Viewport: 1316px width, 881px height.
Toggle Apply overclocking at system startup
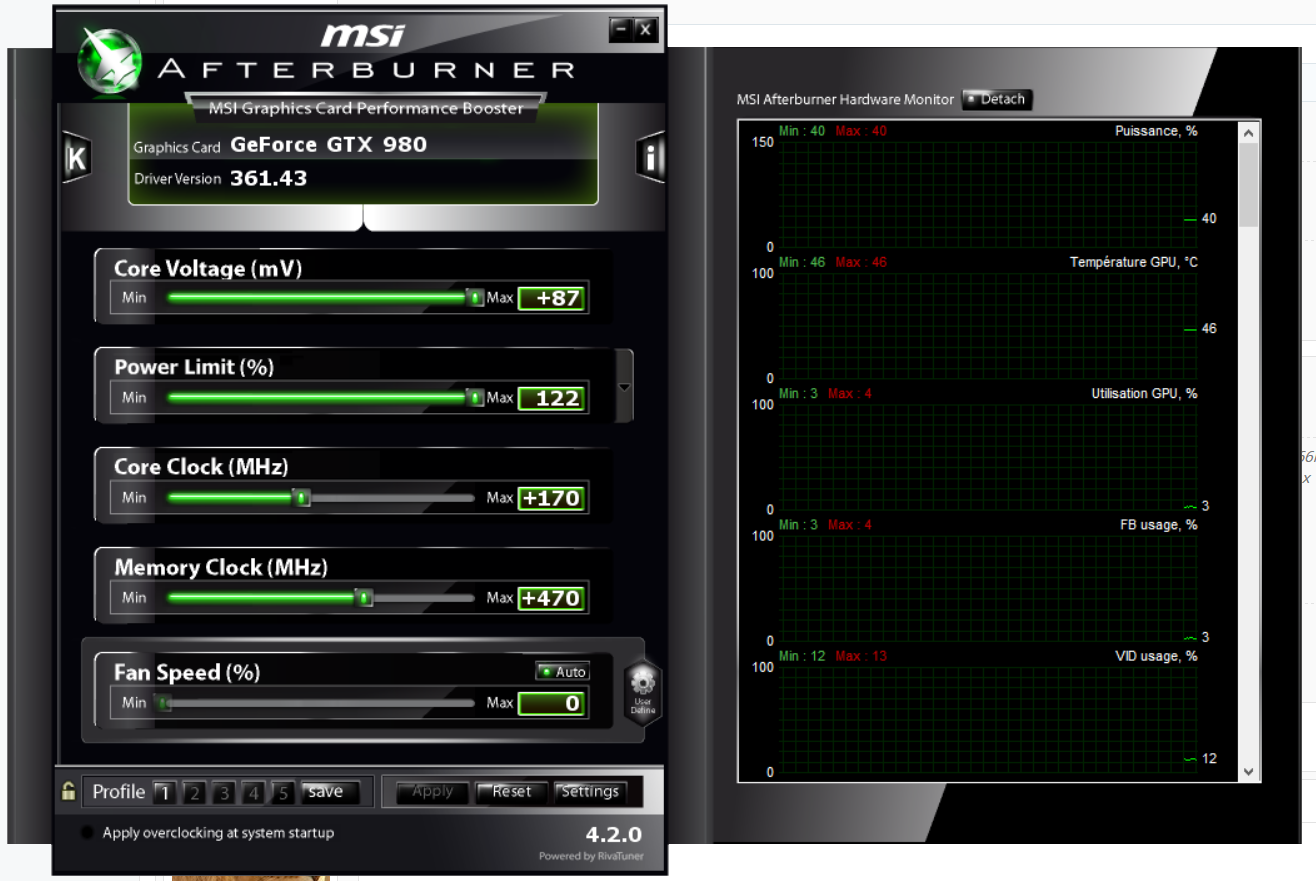87,833
